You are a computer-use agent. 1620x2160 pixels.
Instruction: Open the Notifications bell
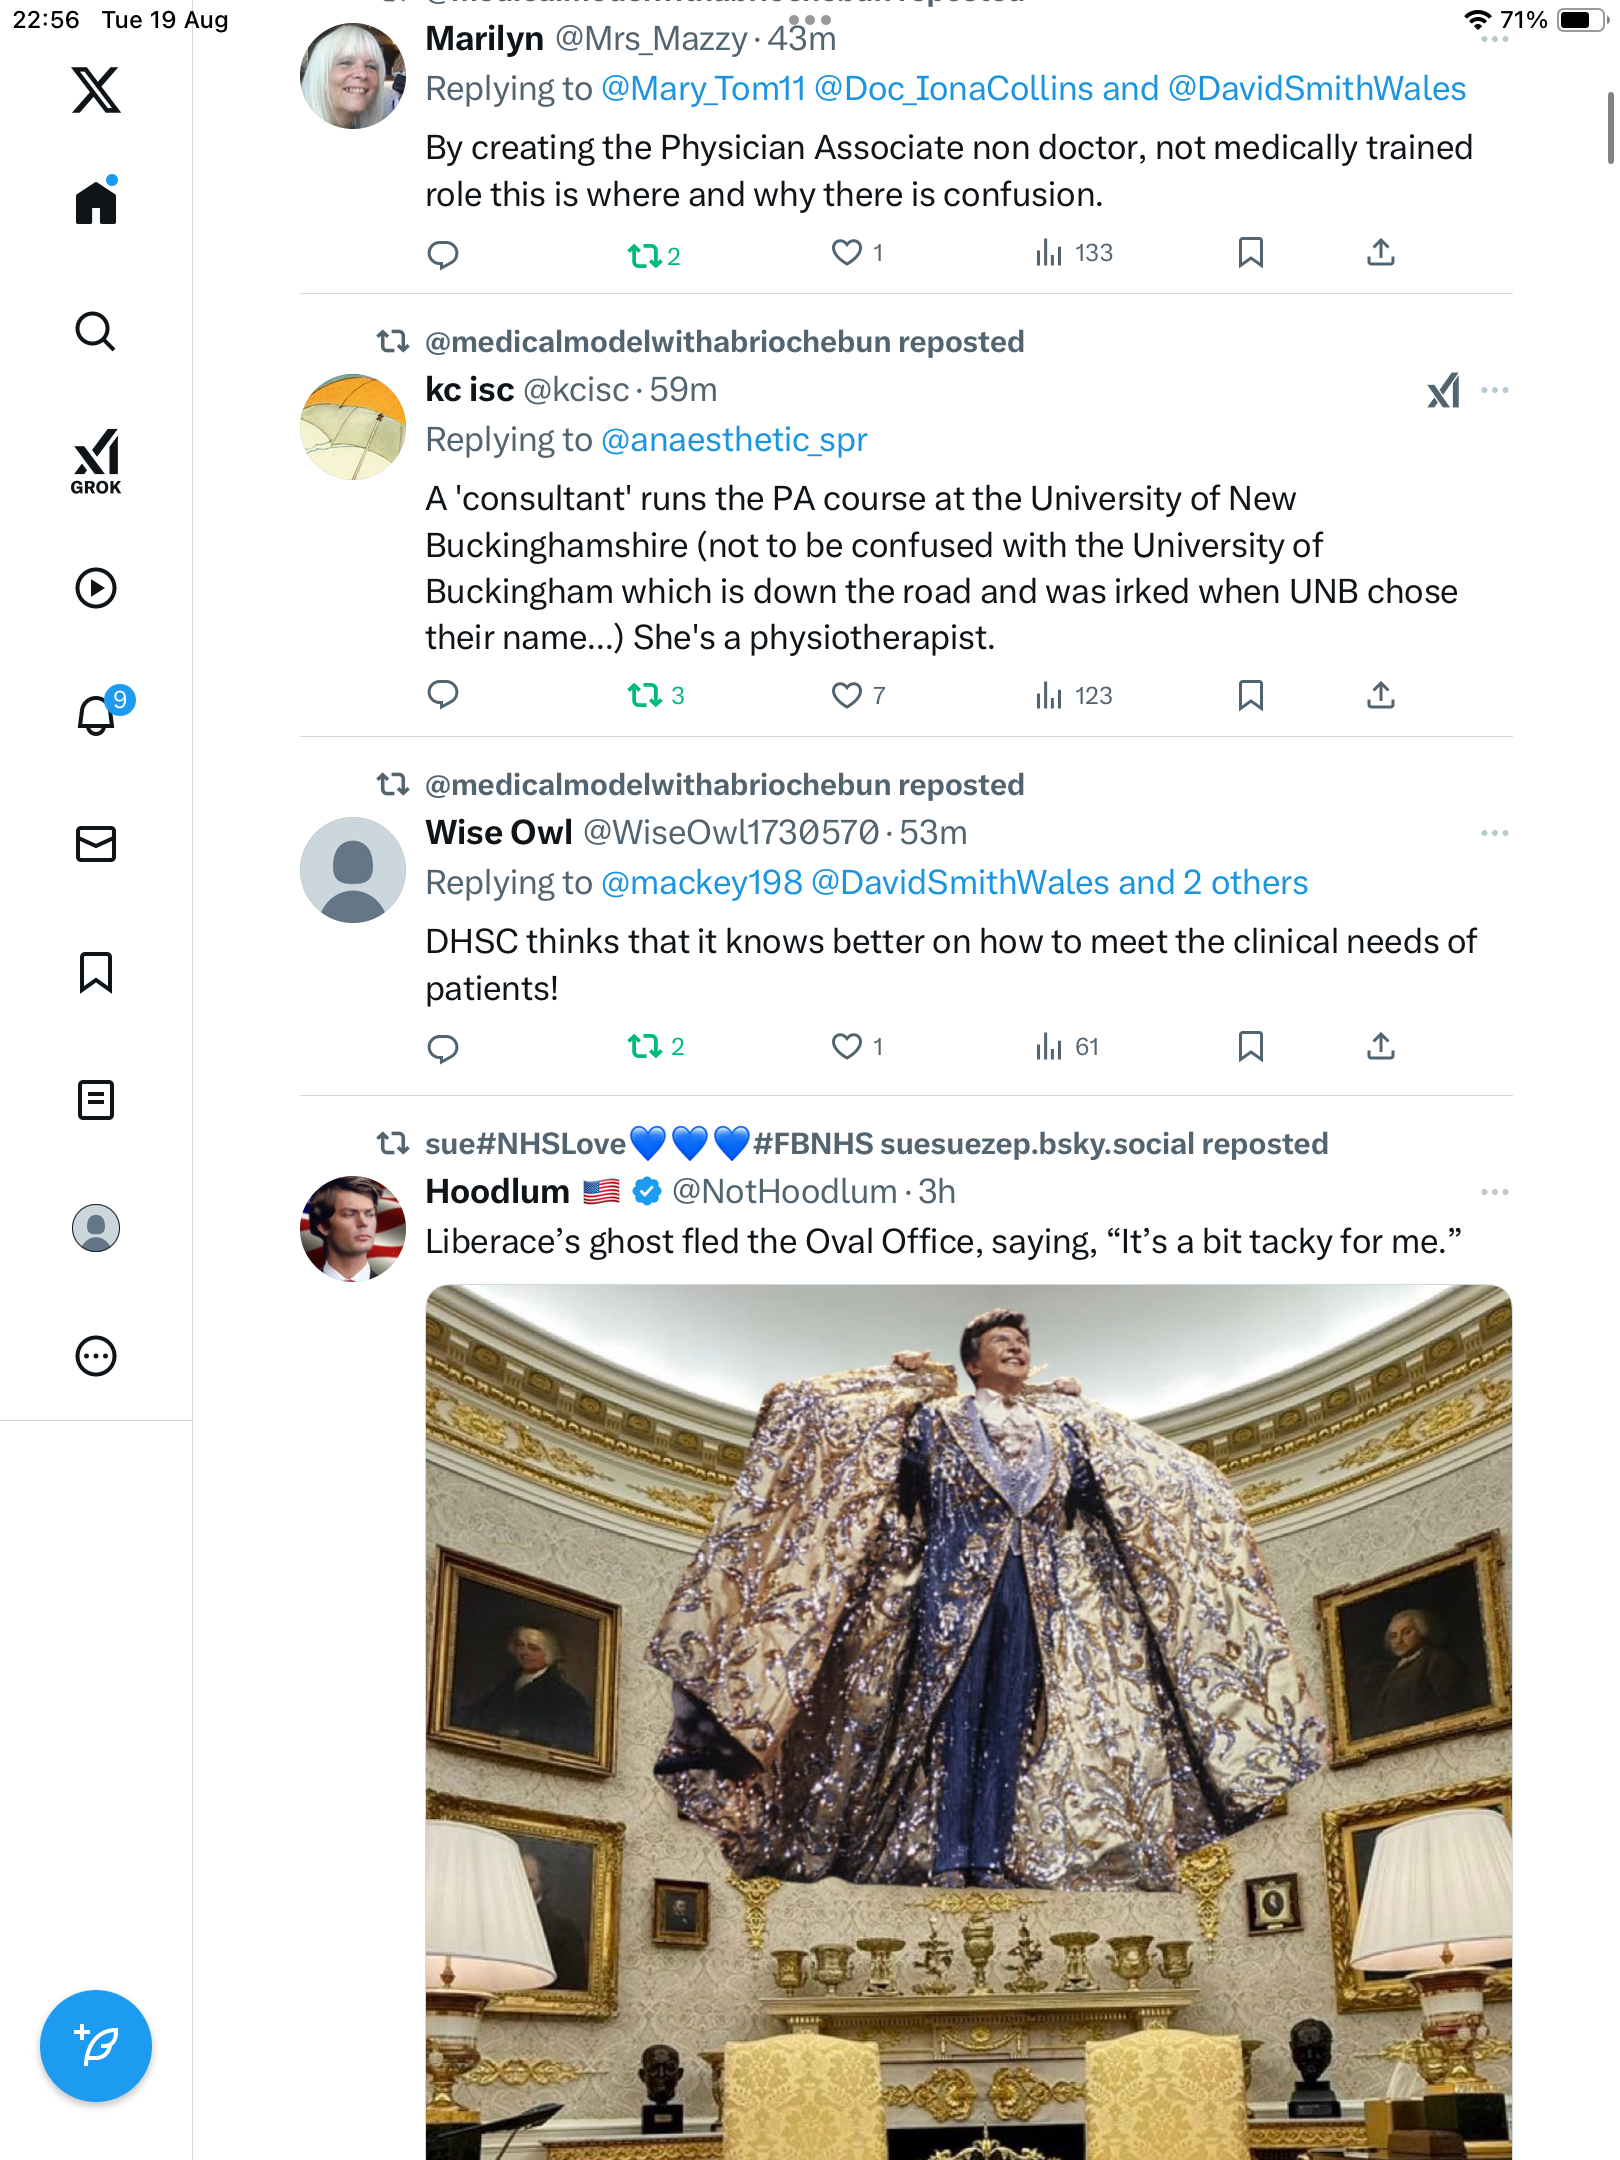[x=96, y=715]
